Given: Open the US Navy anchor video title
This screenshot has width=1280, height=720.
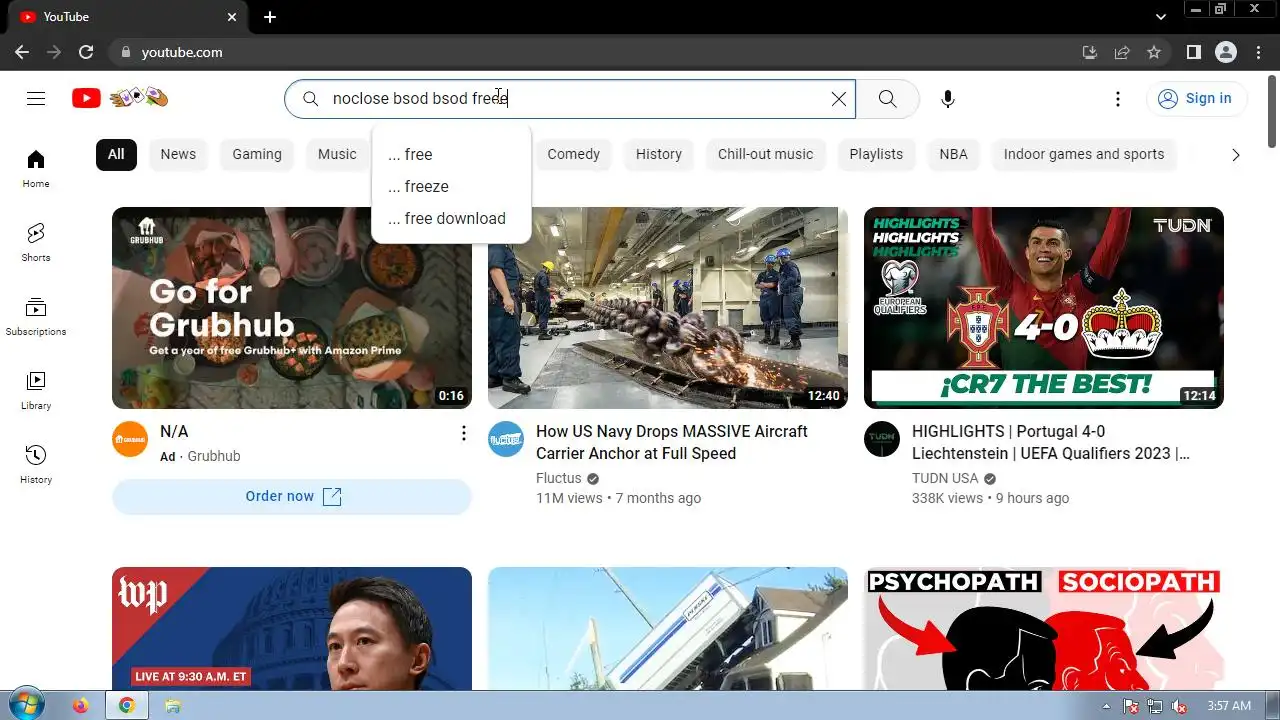Looking at the screenshot, I should tap(672, 442).
